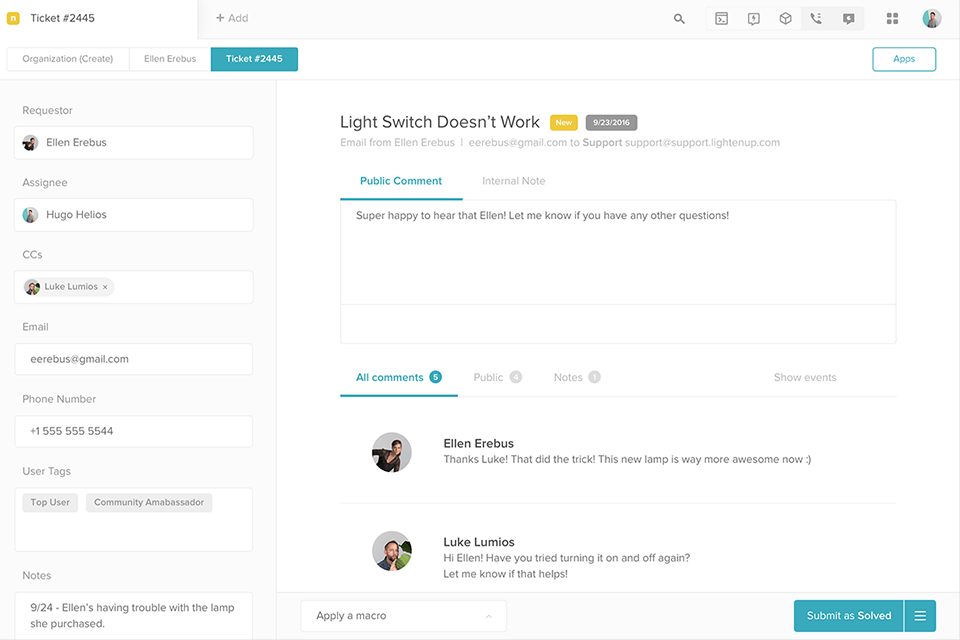960x640 pixels.
Task: Add a new tab with + Add
Action: pyautogui.click(x=232, y=18)
